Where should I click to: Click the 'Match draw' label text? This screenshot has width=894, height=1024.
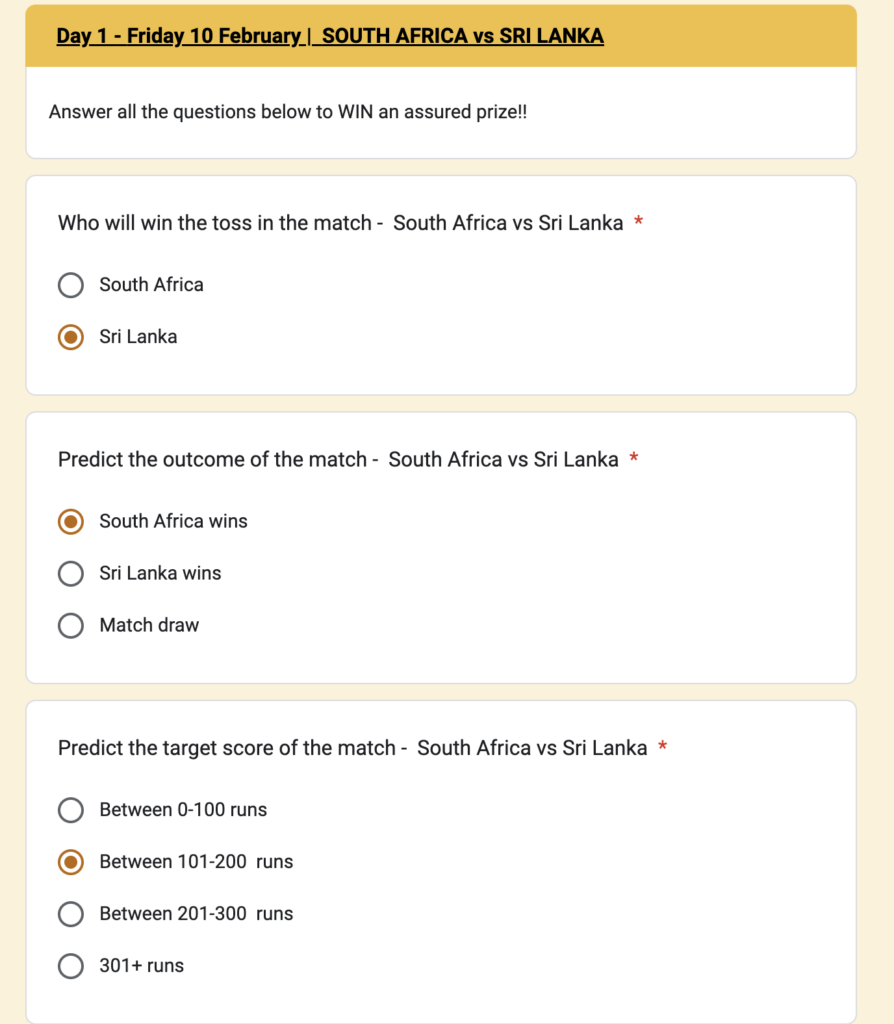pyautogui.click(x=149, y=626)
